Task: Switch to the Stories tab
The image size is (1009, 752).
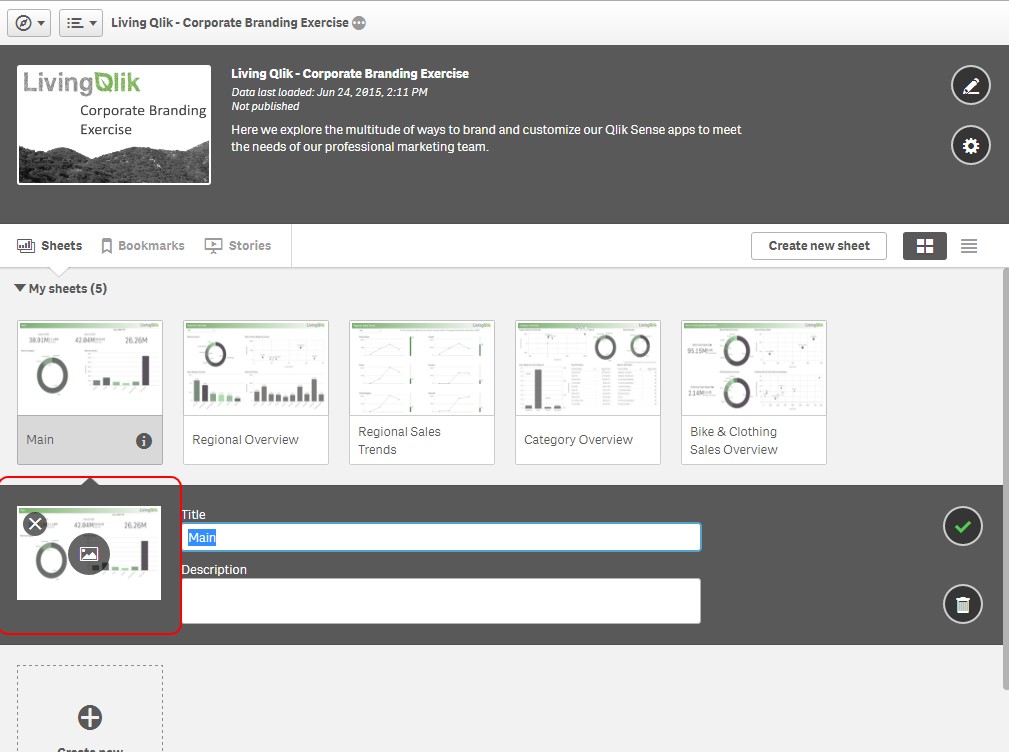Action: pos(238,245)
